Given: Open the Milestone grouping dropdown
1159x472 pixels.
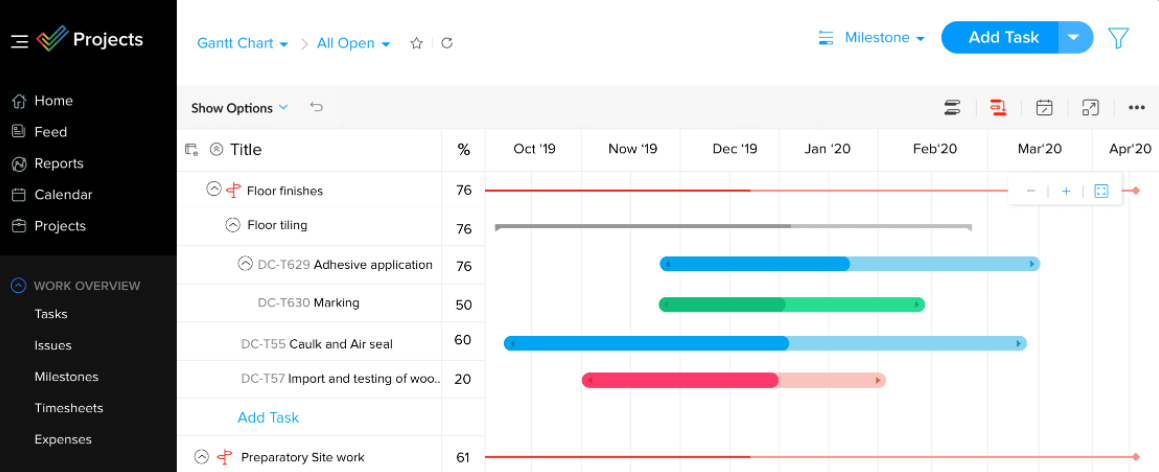Looking at the screenshot, I should 872,38.
